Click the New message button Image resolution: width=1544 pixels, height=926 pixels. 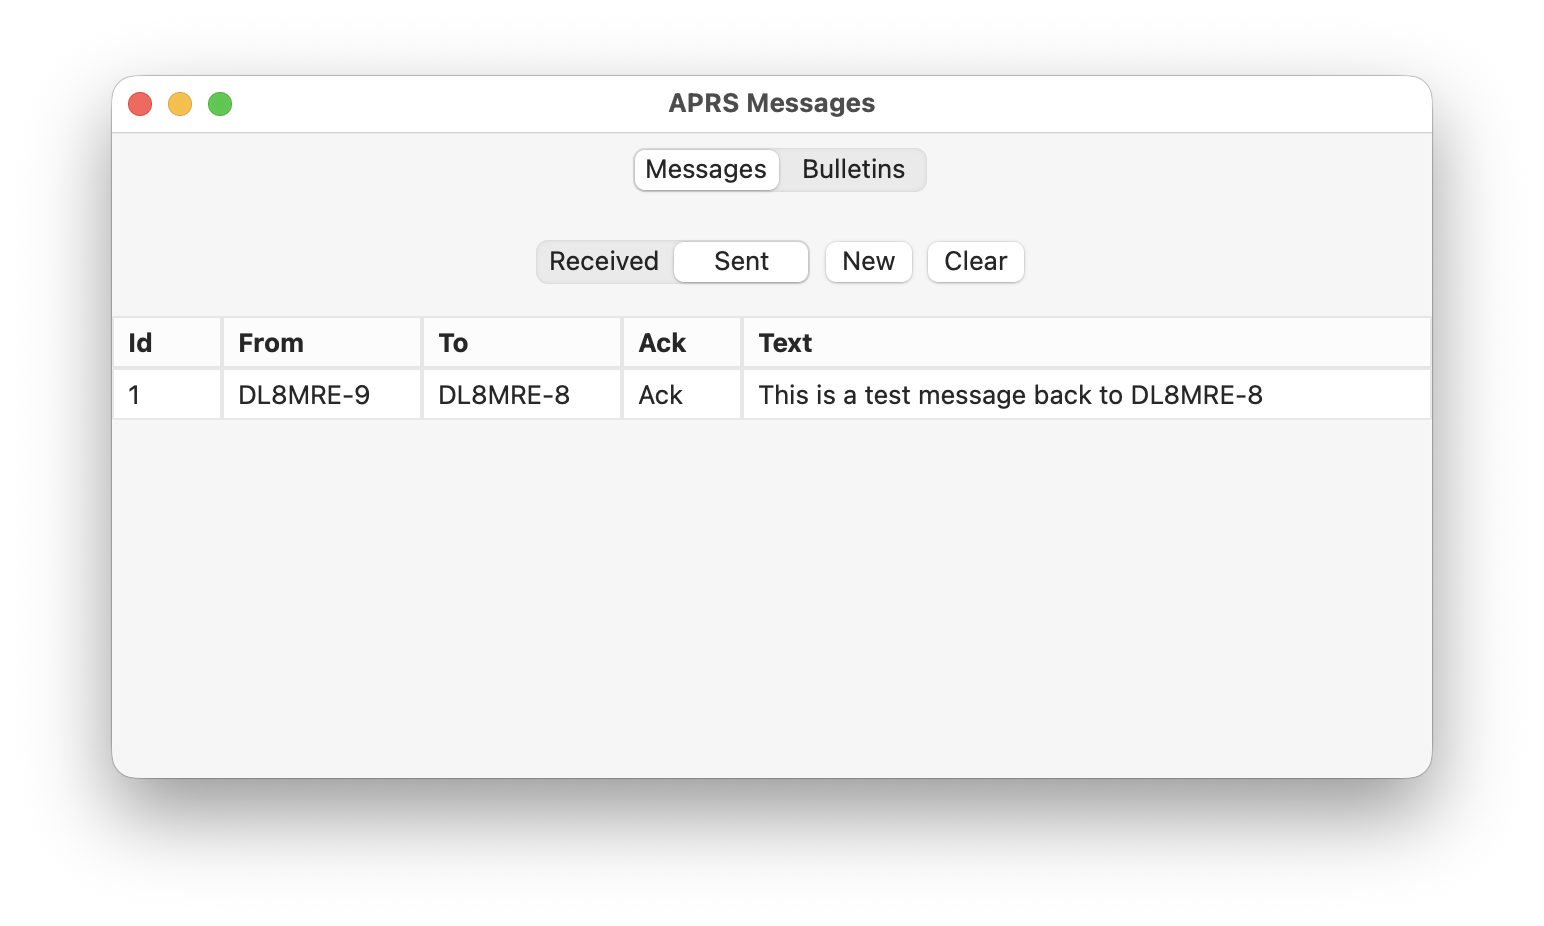[x=868, y=262]
